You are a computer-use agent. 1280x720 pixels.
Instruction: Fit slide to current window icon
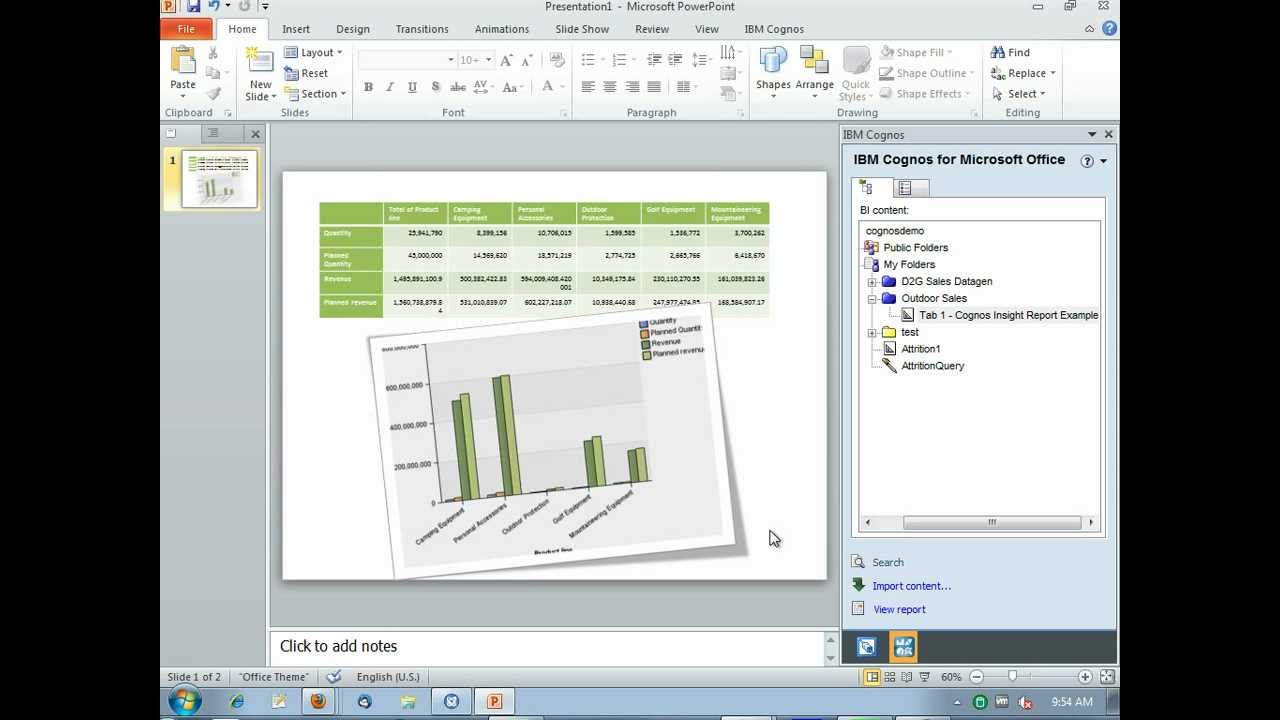point(1107,677)
